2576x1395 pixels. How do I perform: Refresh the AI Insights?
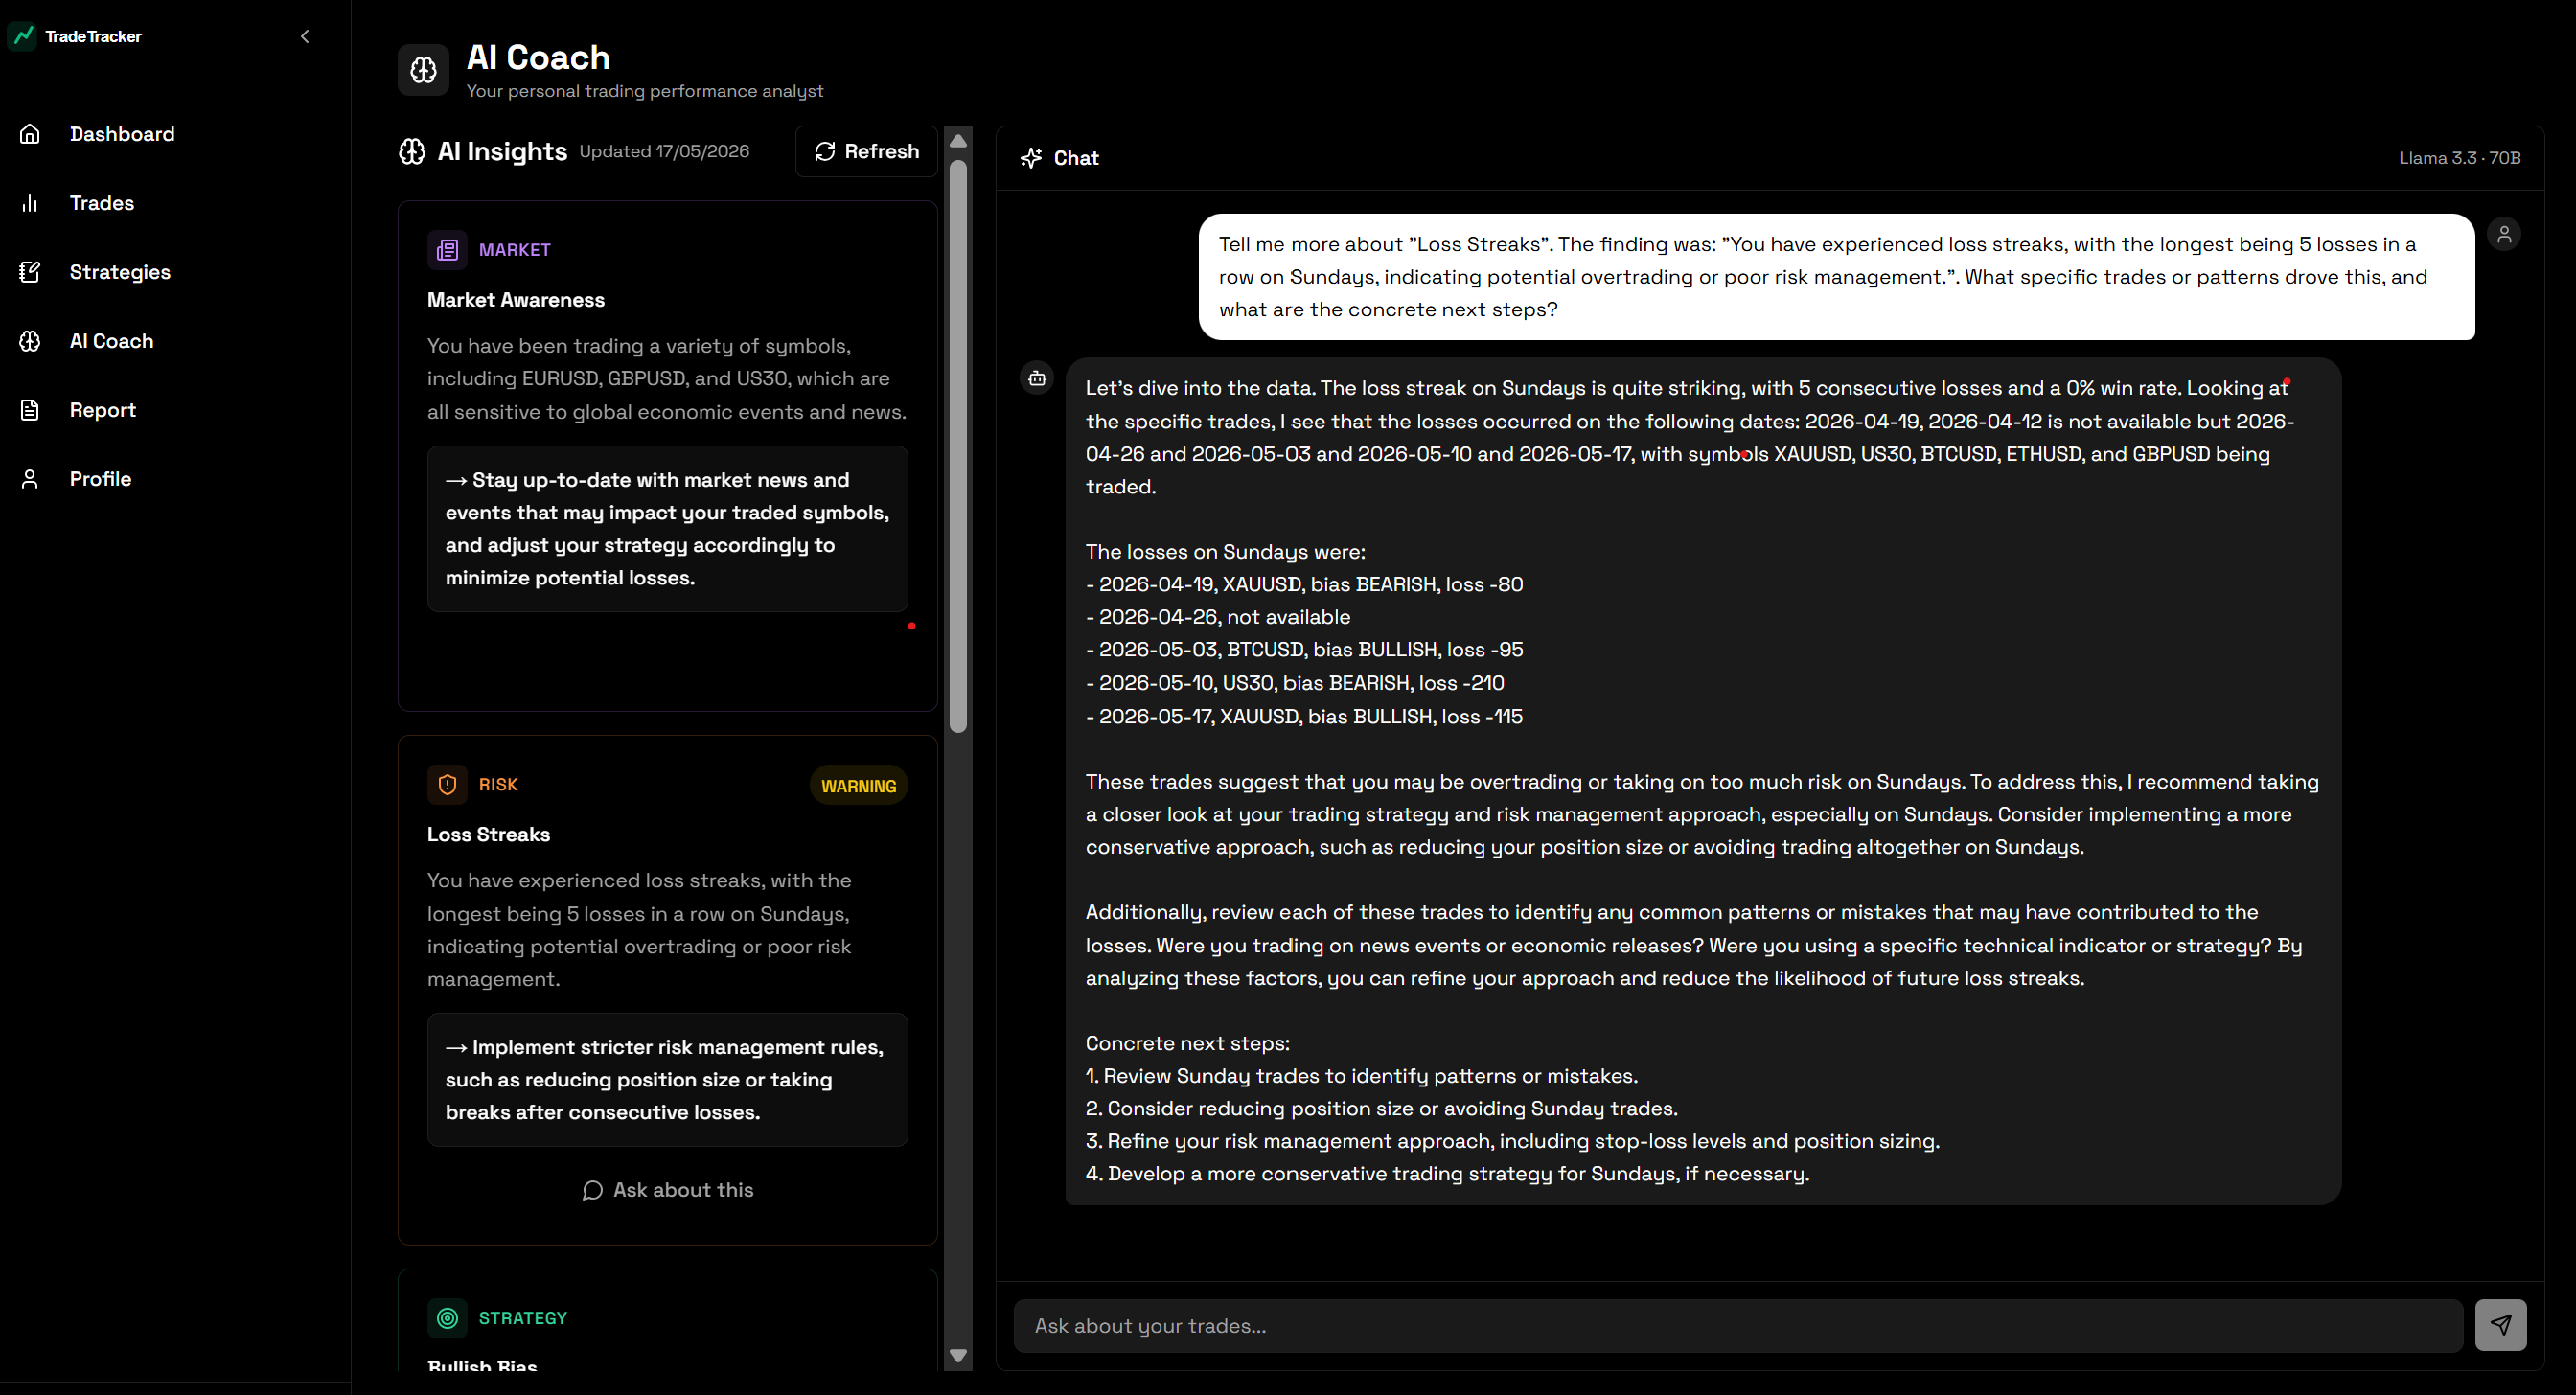pyautogui.click(x=866, y=151)
